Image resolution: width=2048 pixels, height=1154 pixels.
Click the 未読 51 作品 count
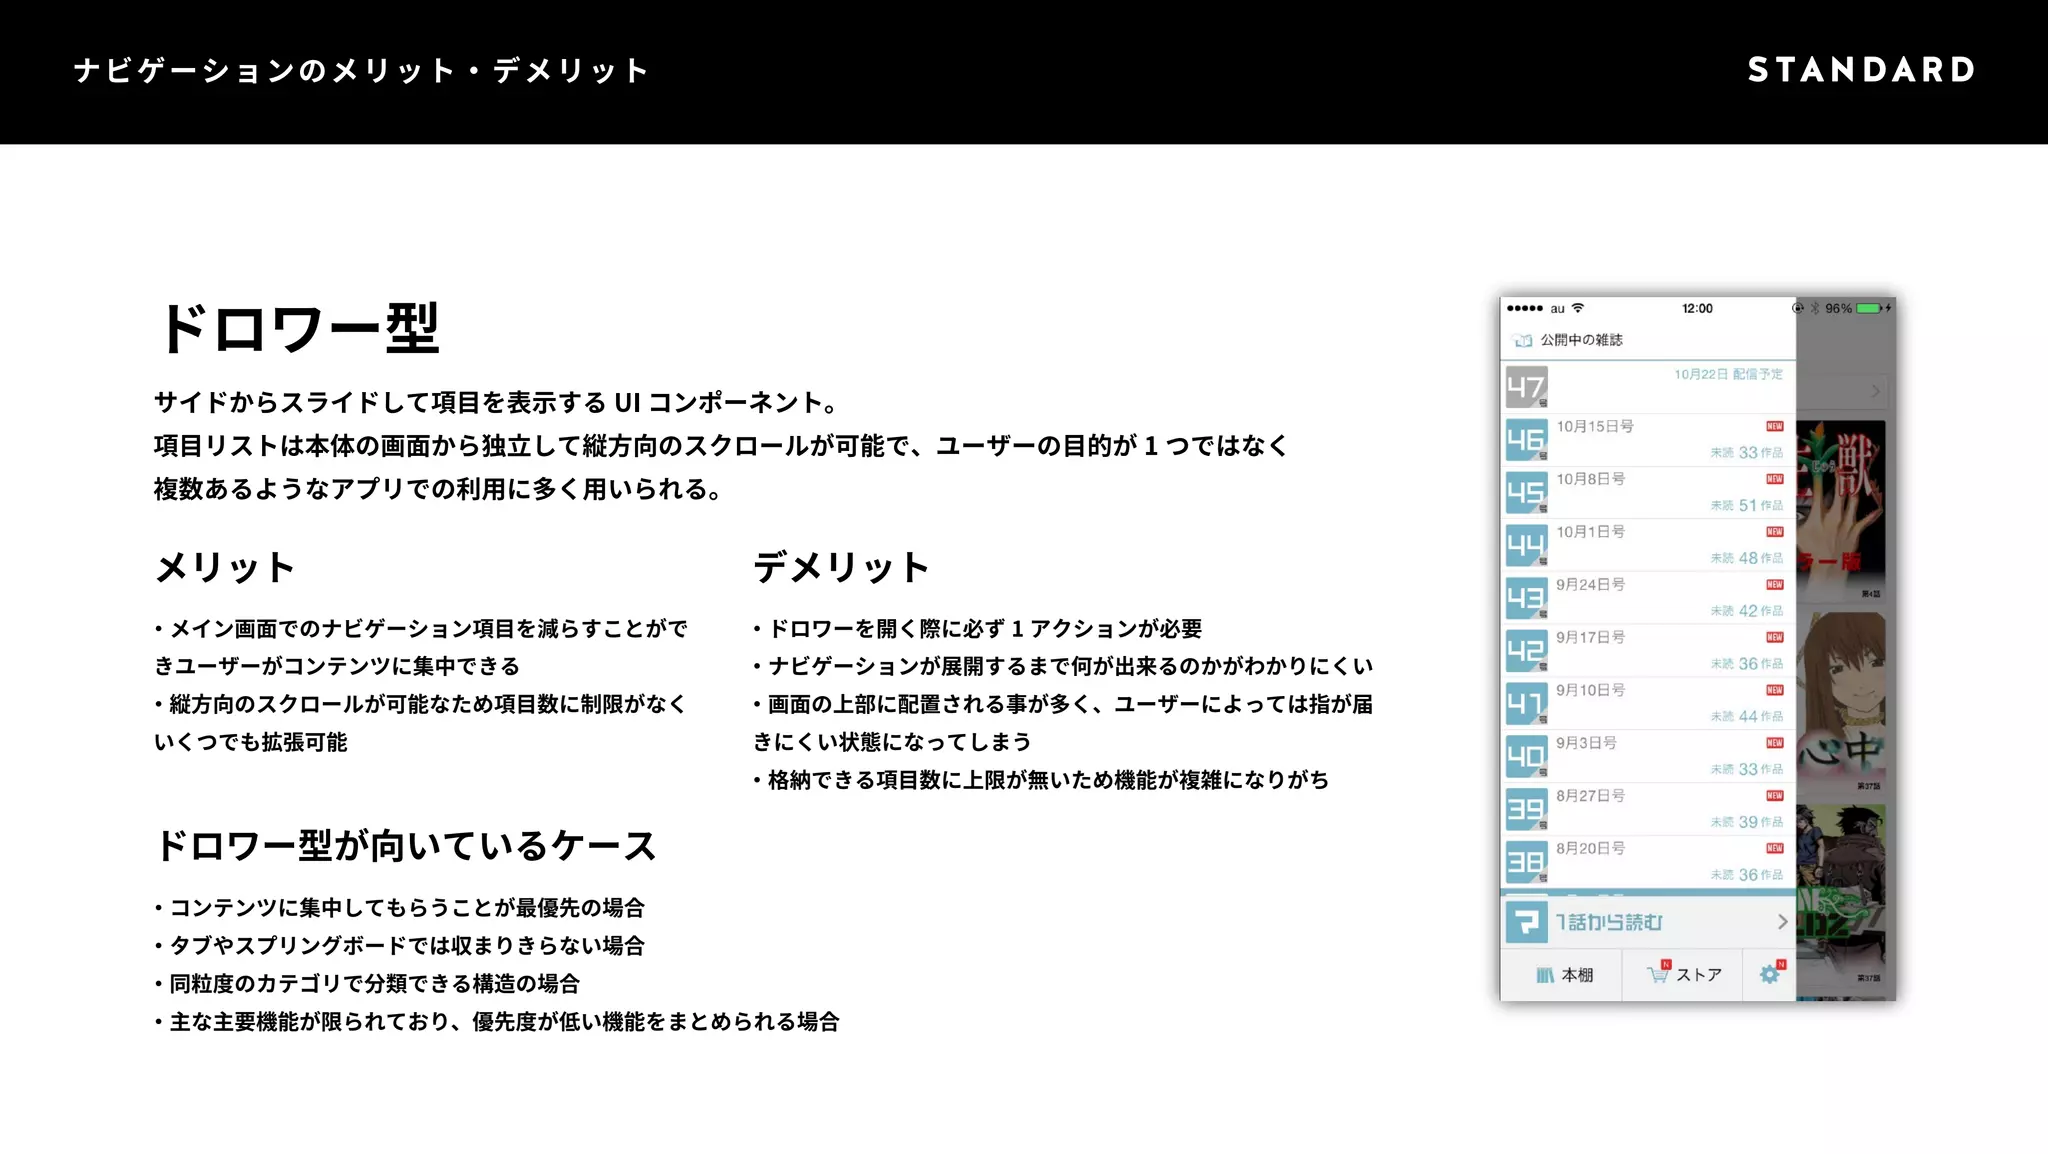click(x=1747, y=506)
